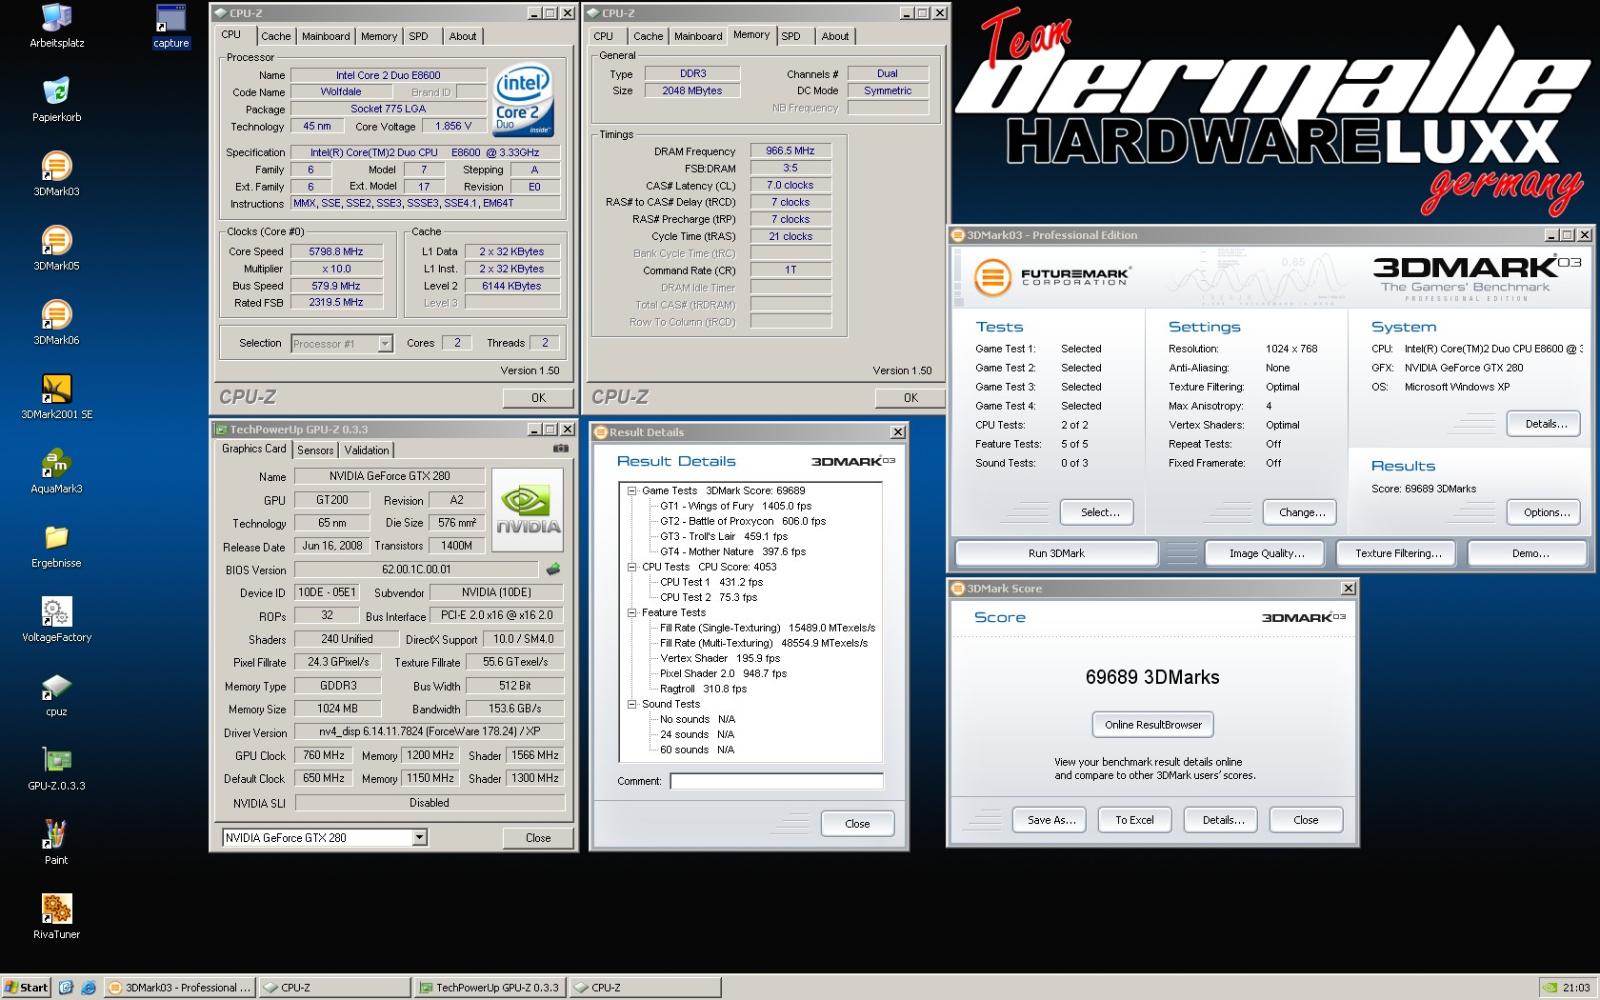
Task: Click Change... under Settings in 3DMark03
Action: point(1301,512)
